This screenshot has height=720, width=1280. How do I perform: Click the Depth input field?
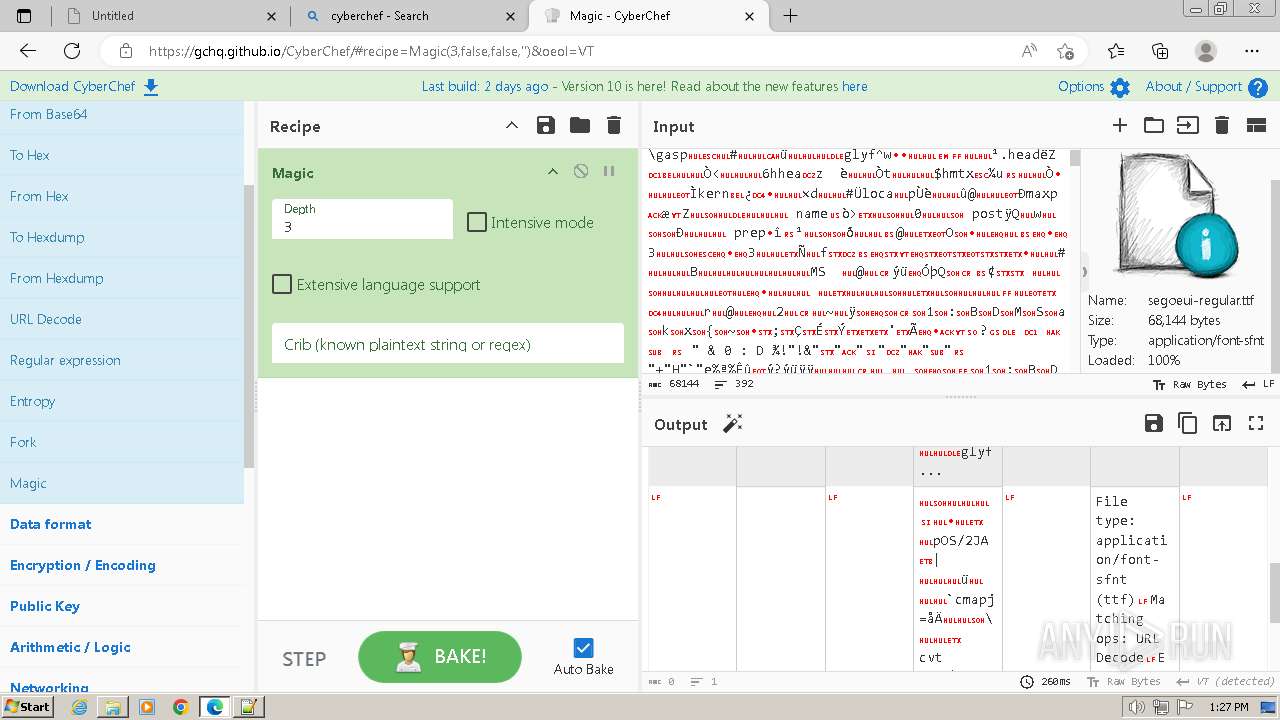point(362,219)
